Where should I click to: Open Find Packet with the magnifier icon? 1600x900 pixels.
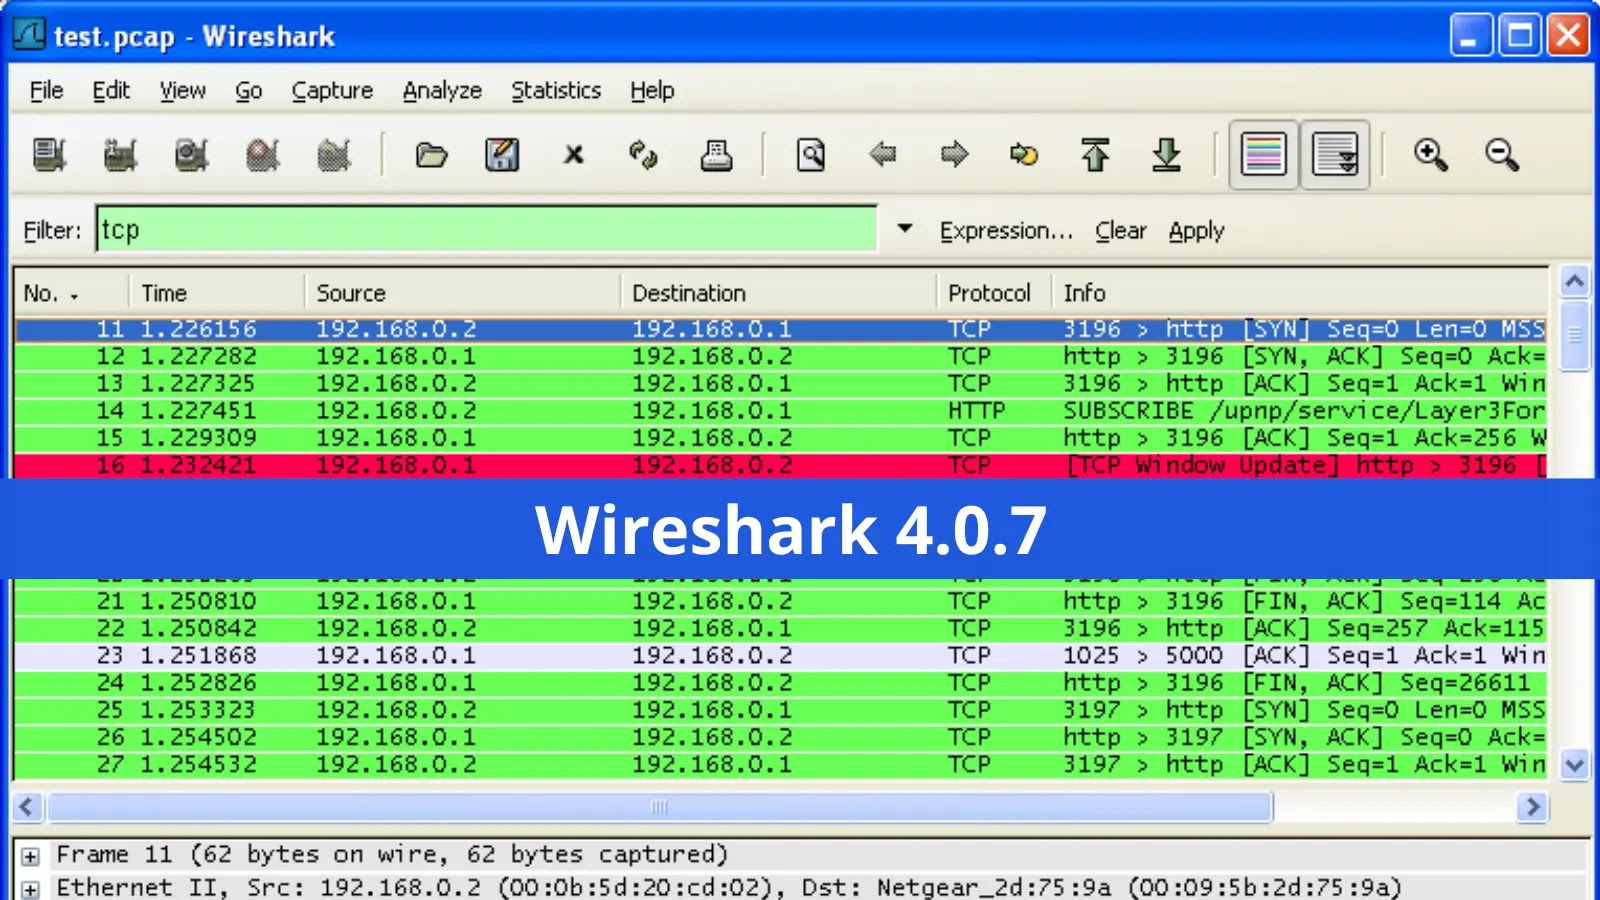click(x=811, y=155)
